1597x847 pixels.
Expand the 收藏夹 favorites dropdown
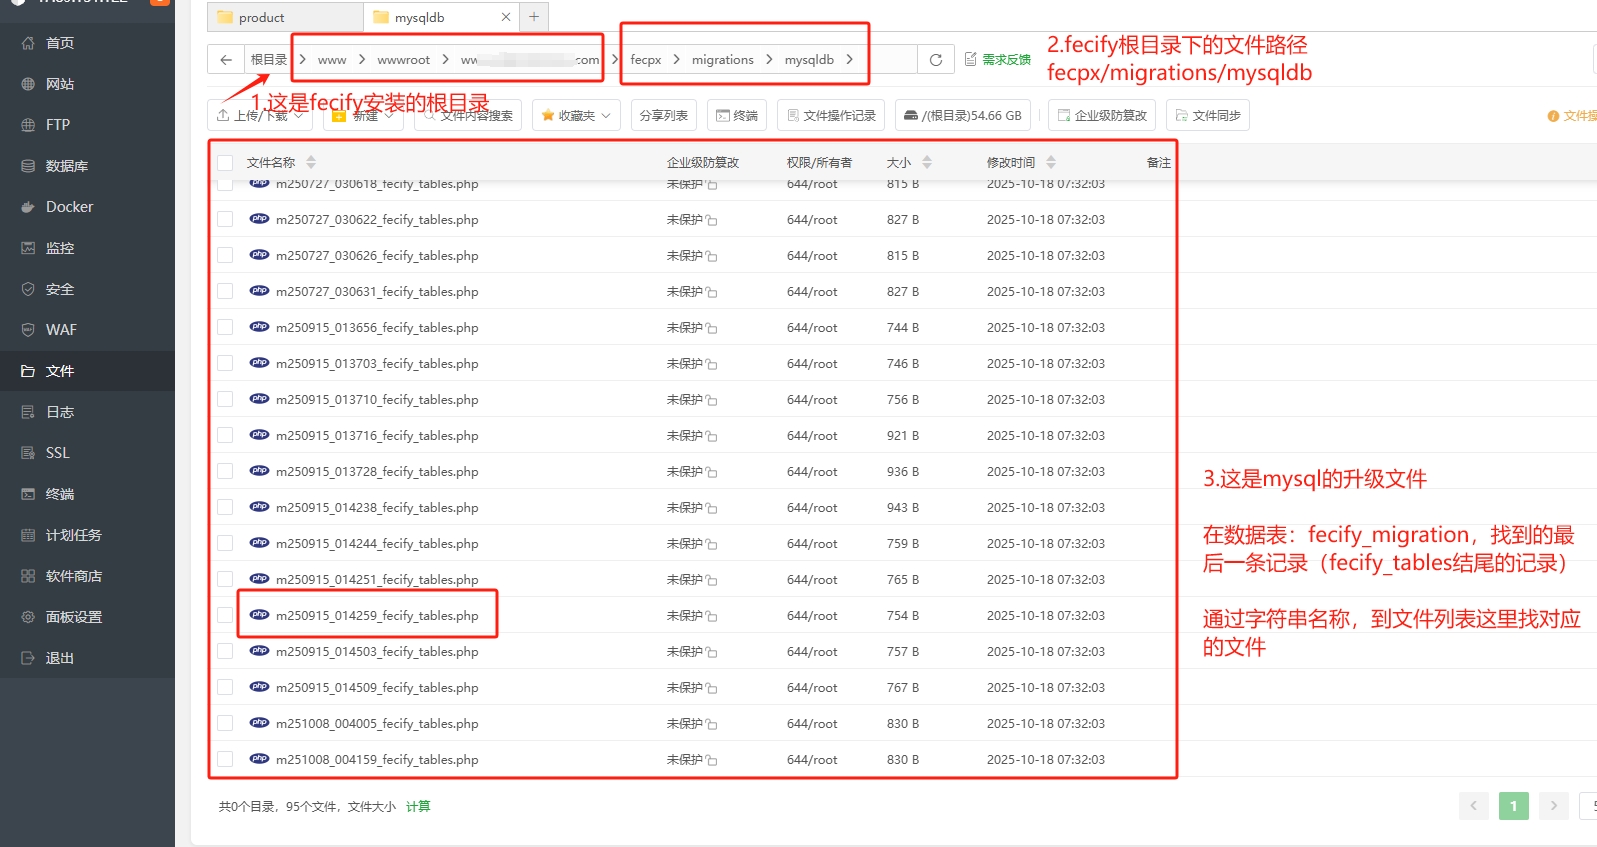tap(576, 116)
